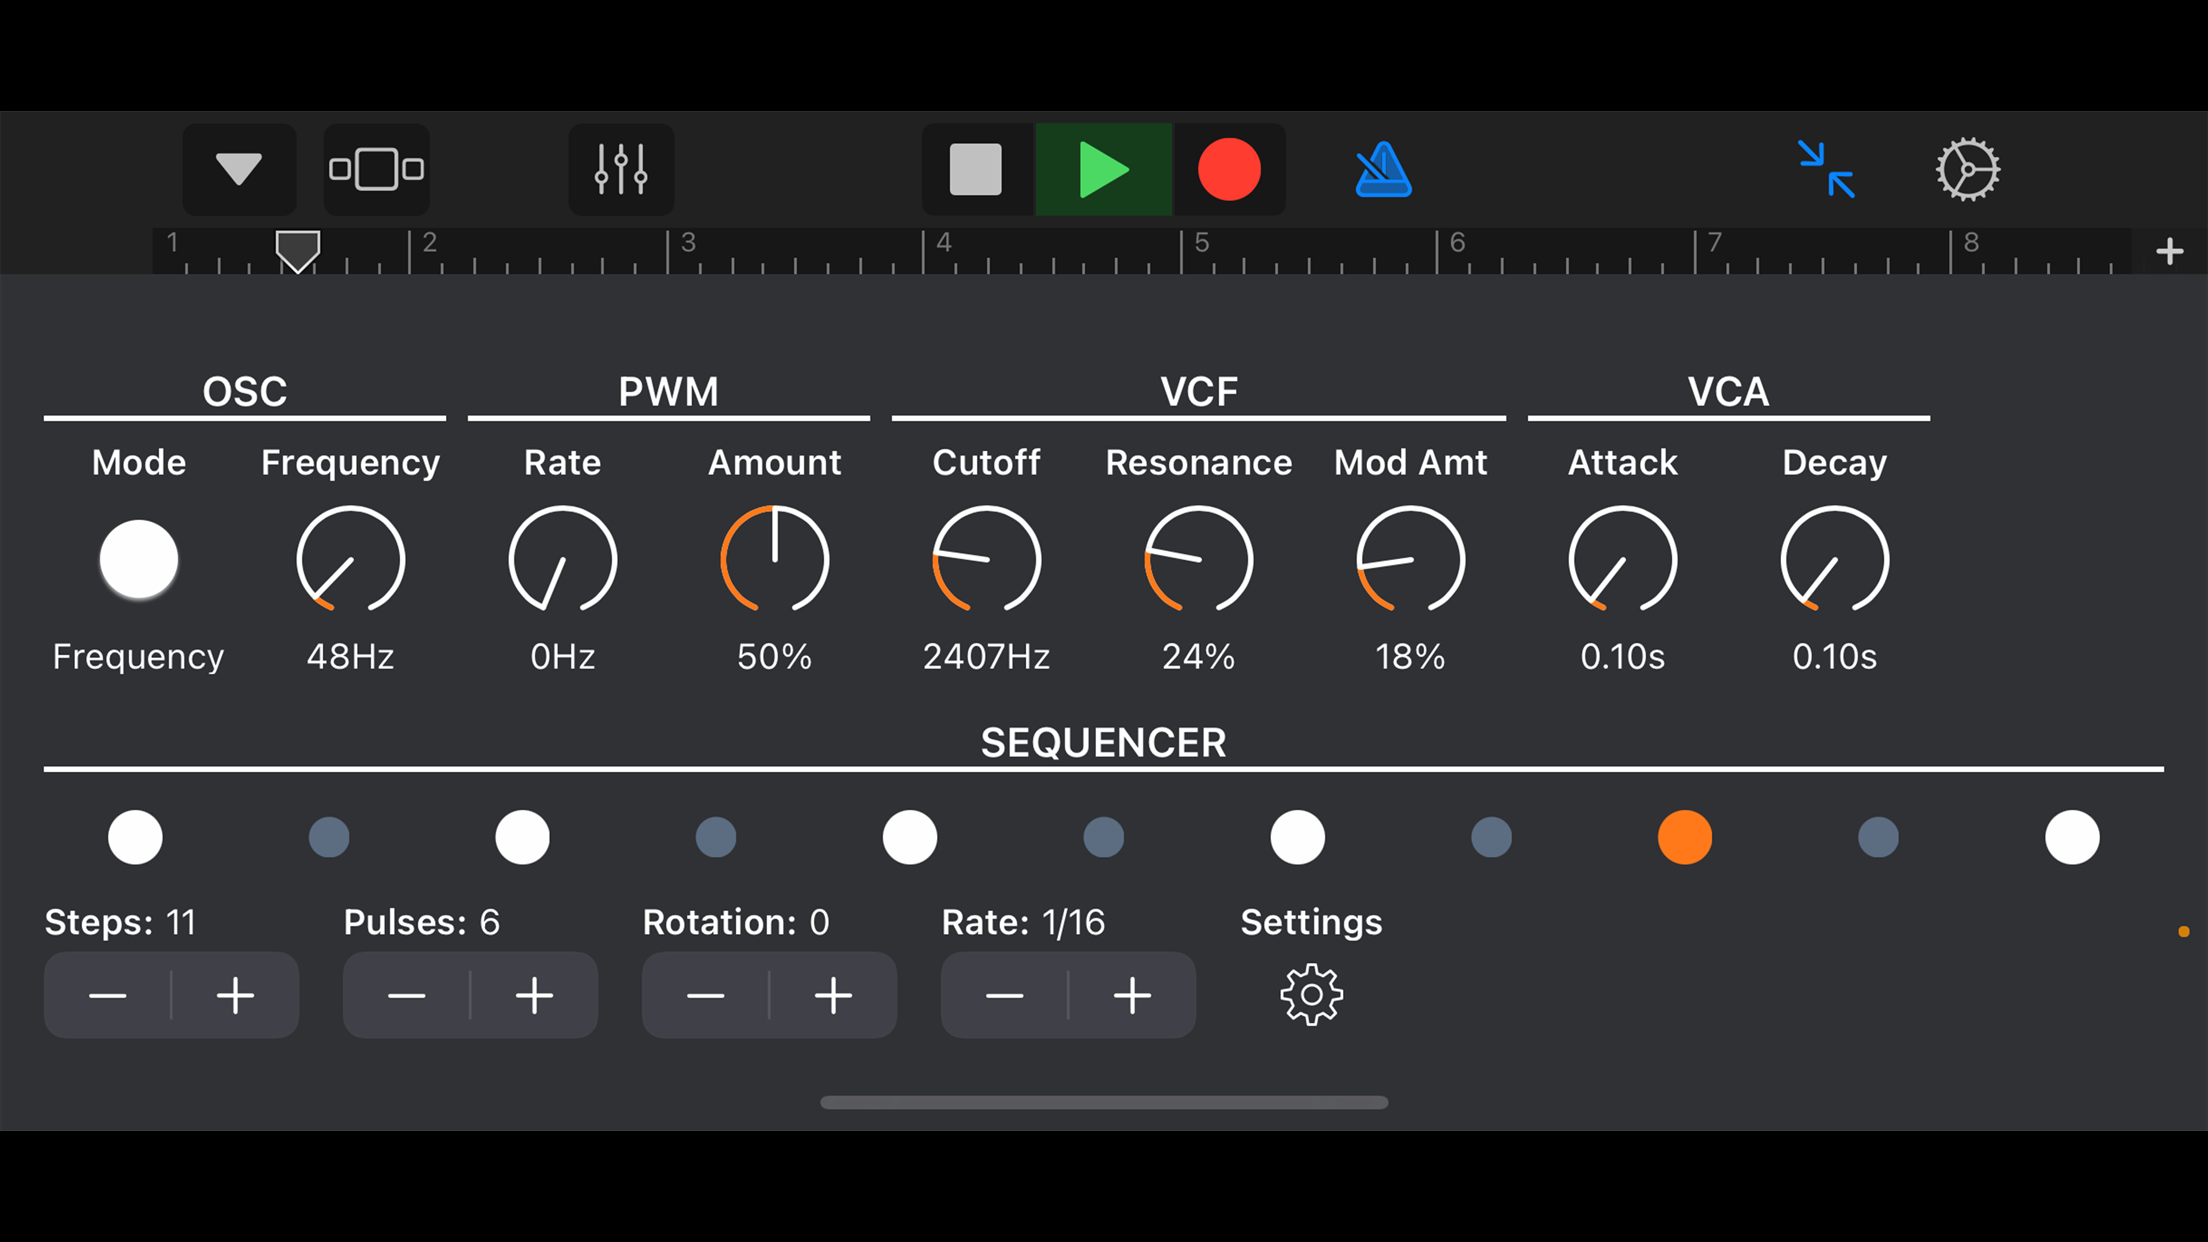Image resolution: width=2208 pixels, height=1242 pixels.
Task: Toggle the first sequencer step
Action: [x=135, y=837]
